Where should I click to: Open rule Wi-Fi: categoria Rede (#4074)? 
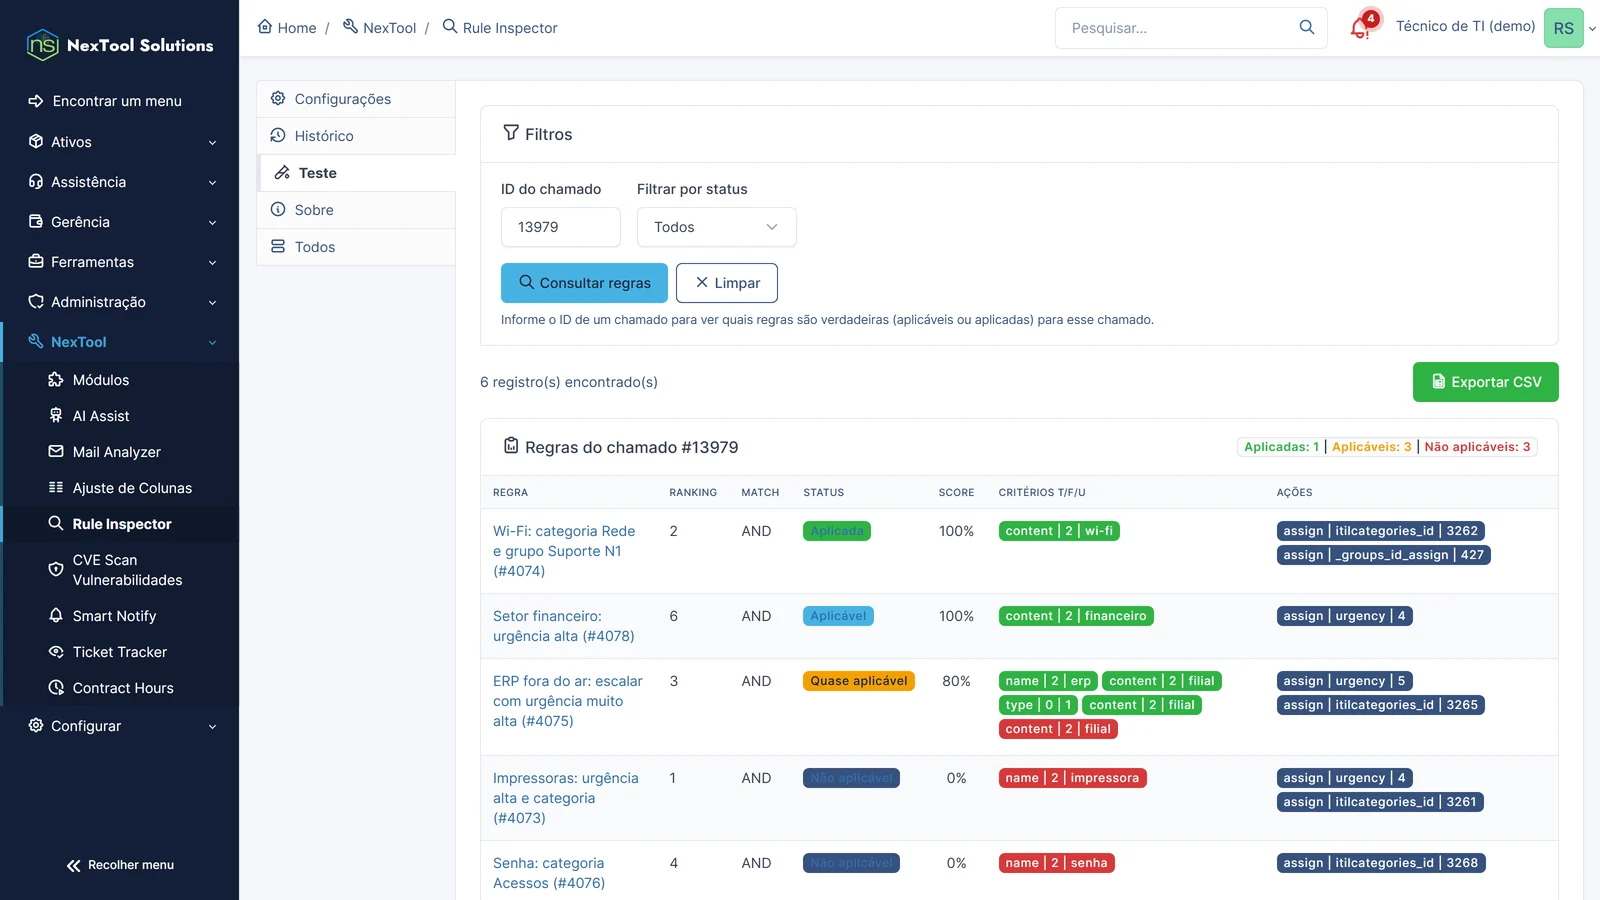click(564, 551)
